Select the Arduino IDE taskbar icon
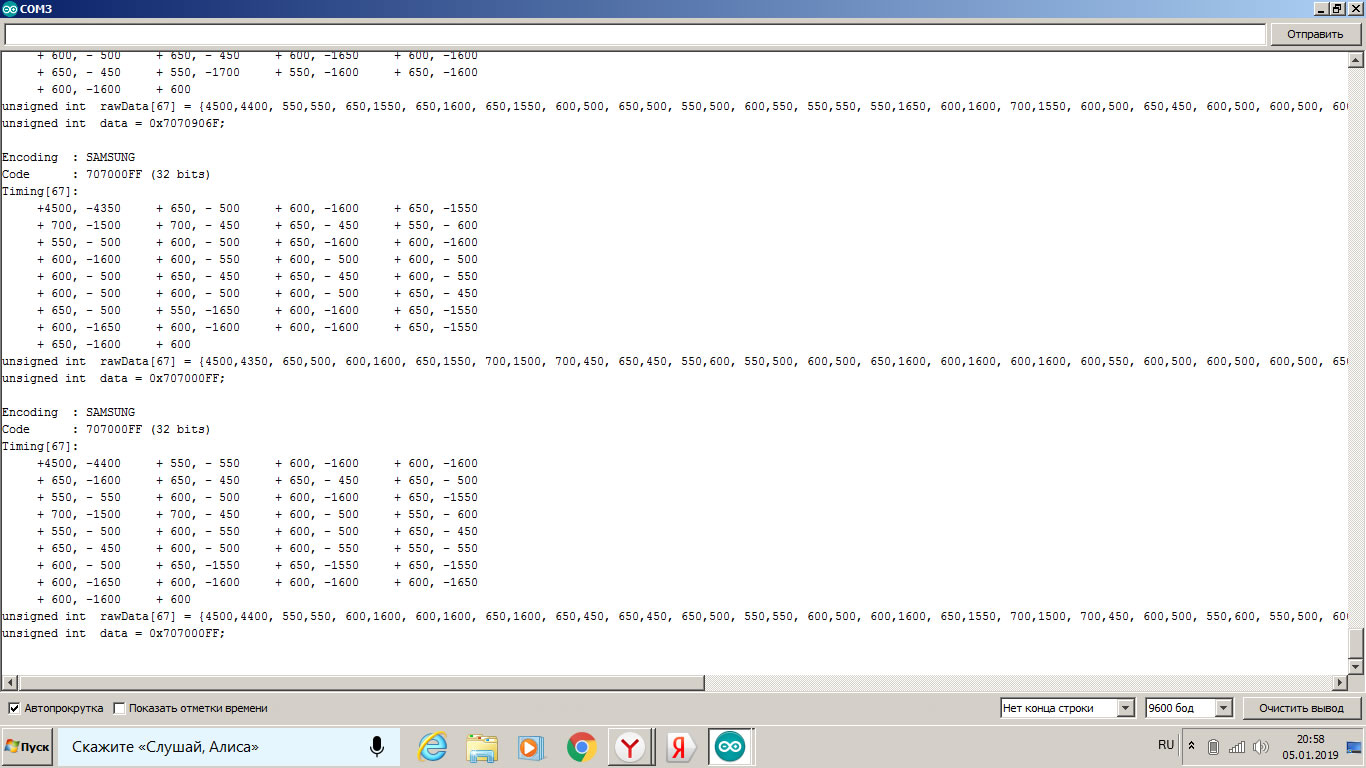The image size is (1366, 768). pos(730,747)
